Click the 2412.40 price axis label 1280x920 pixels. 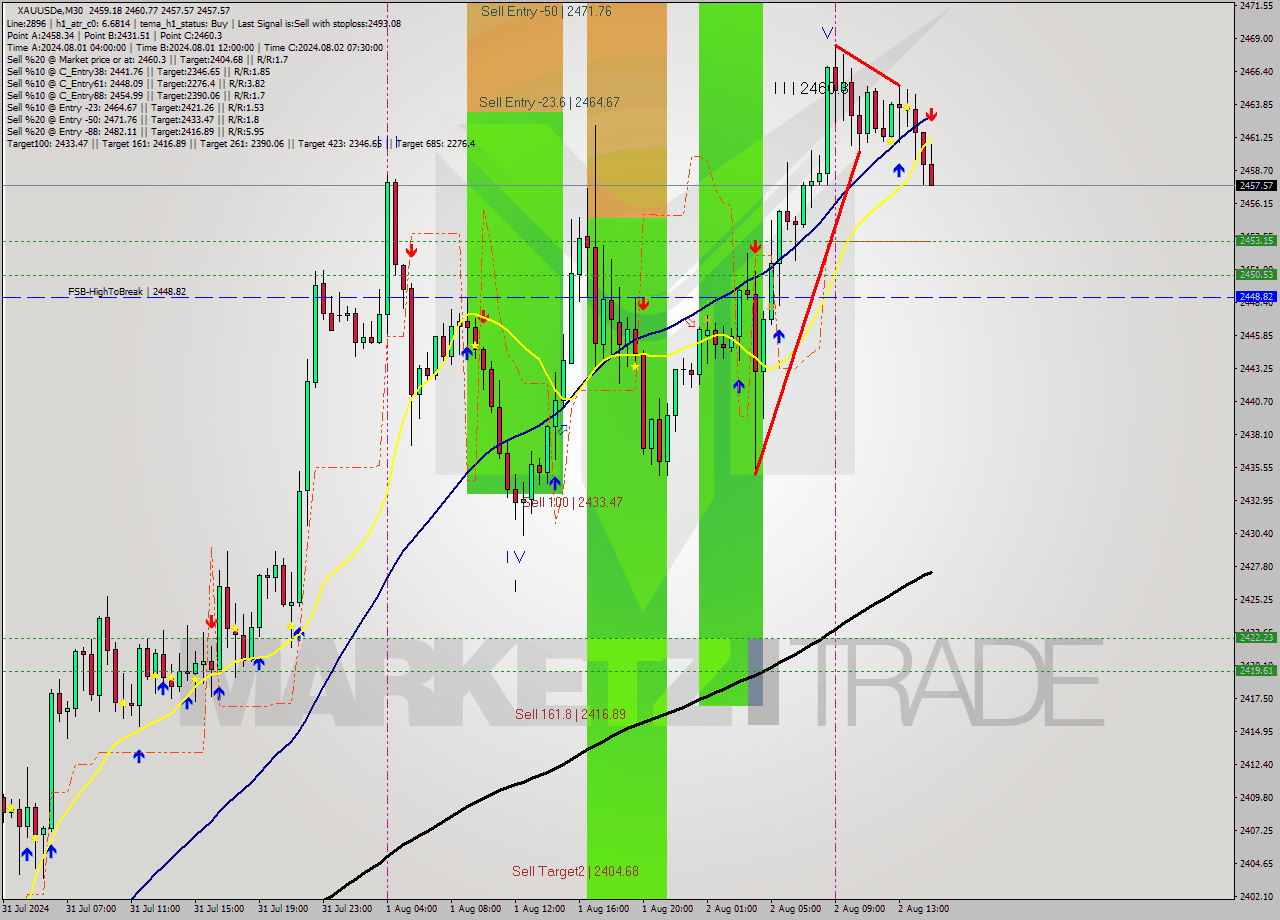[1256, 764]
